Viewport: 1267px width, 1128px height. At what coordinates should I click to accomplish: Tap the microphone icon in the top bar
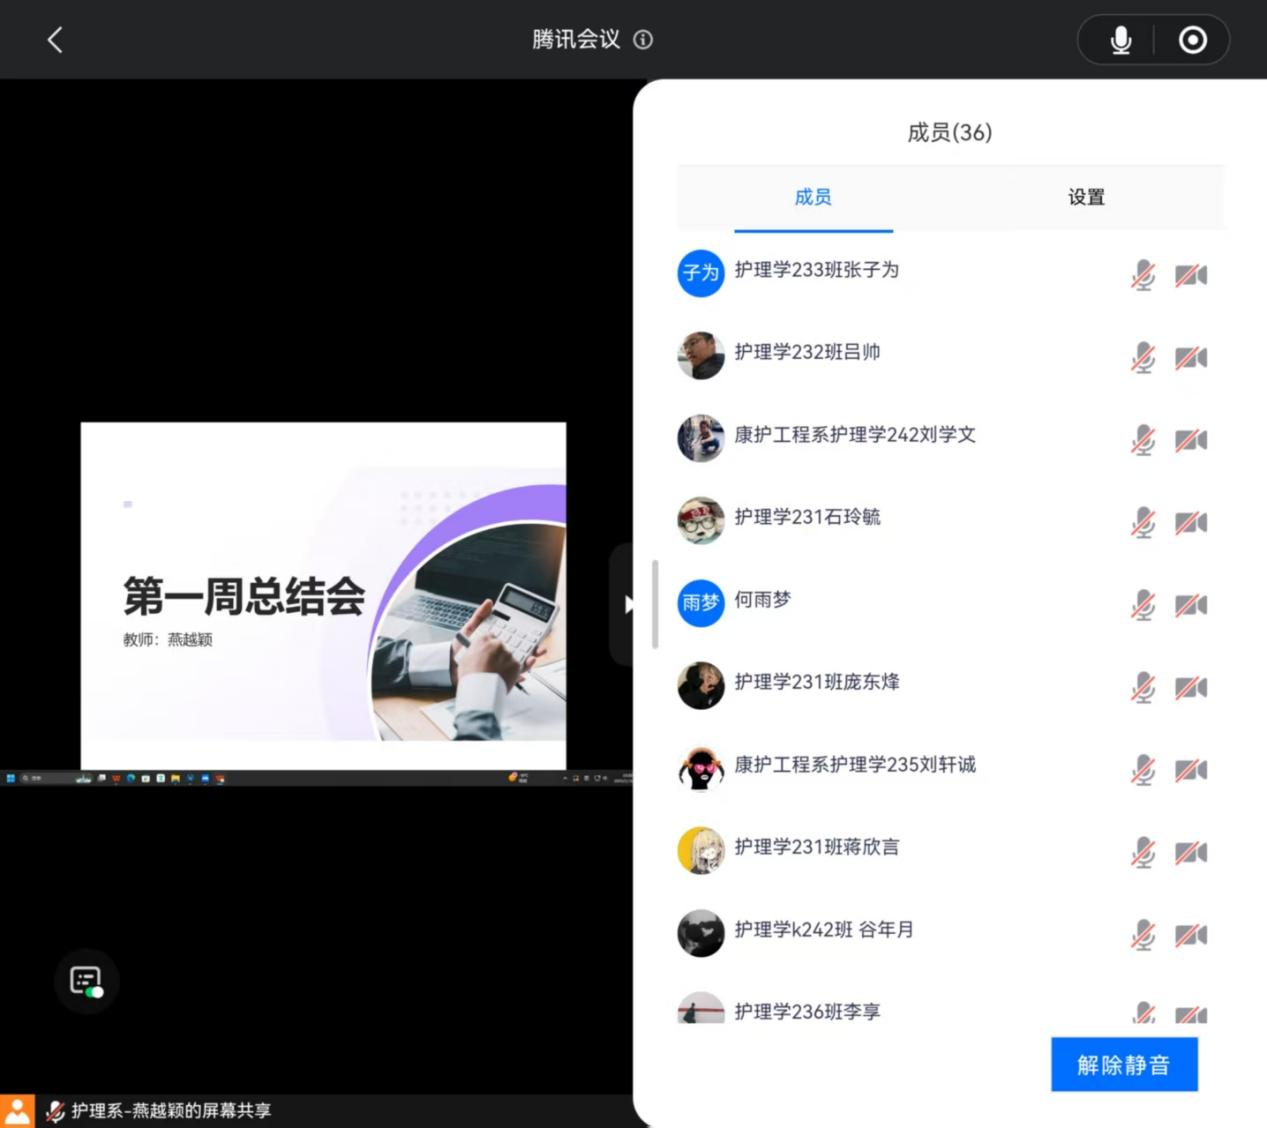[x=1120, y=40]
